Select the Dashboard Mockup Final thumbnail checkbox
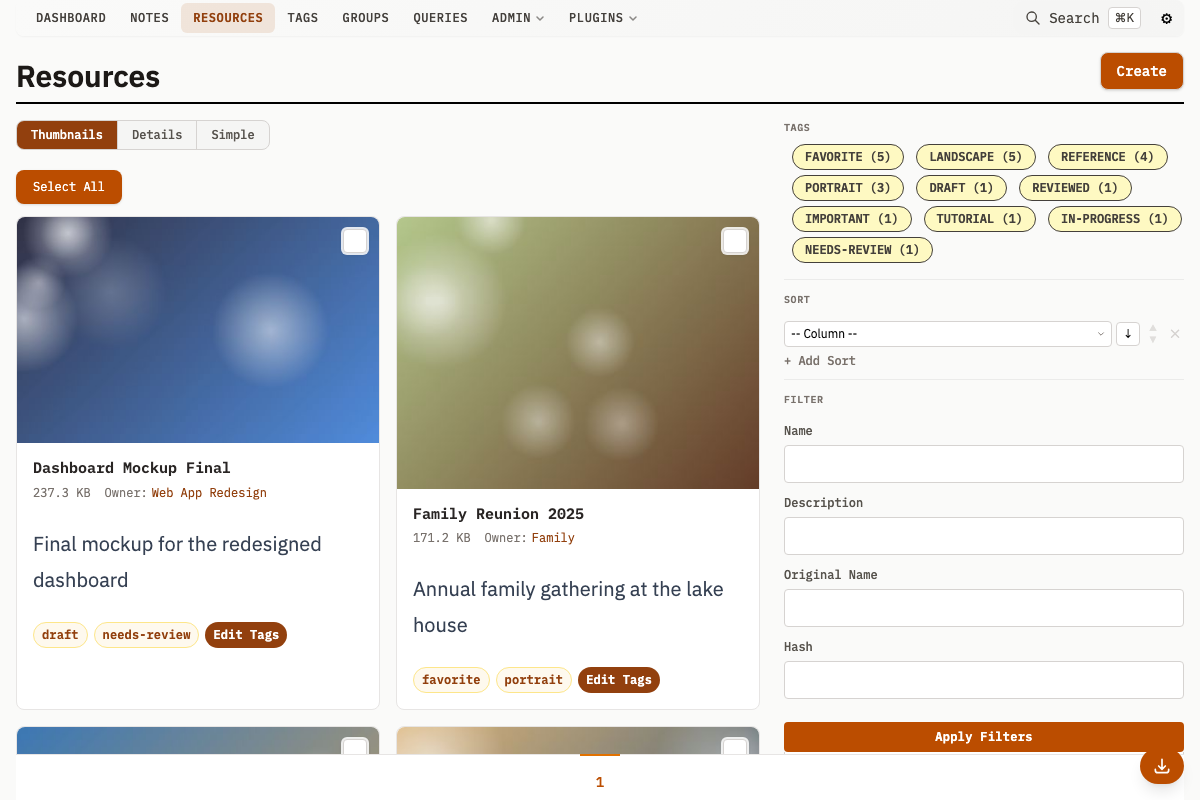Image resolution: width=1200 pixels, height=800 pixels. (x=355, y=241)
